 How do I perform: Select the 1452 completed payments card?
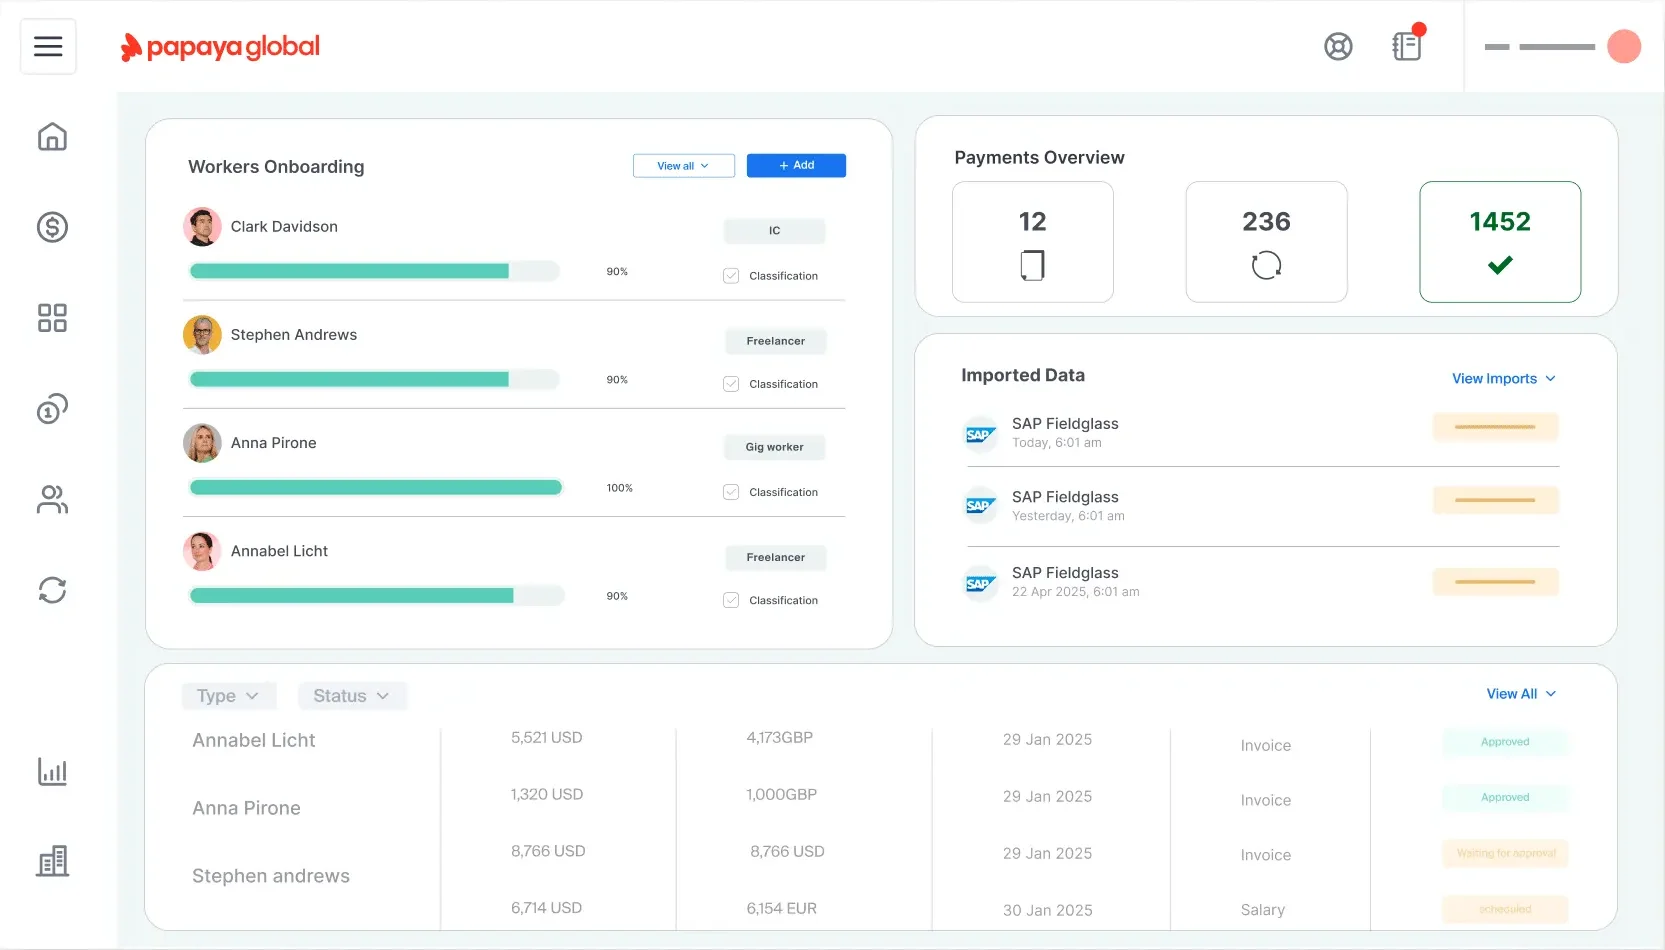click(1500, 242)
